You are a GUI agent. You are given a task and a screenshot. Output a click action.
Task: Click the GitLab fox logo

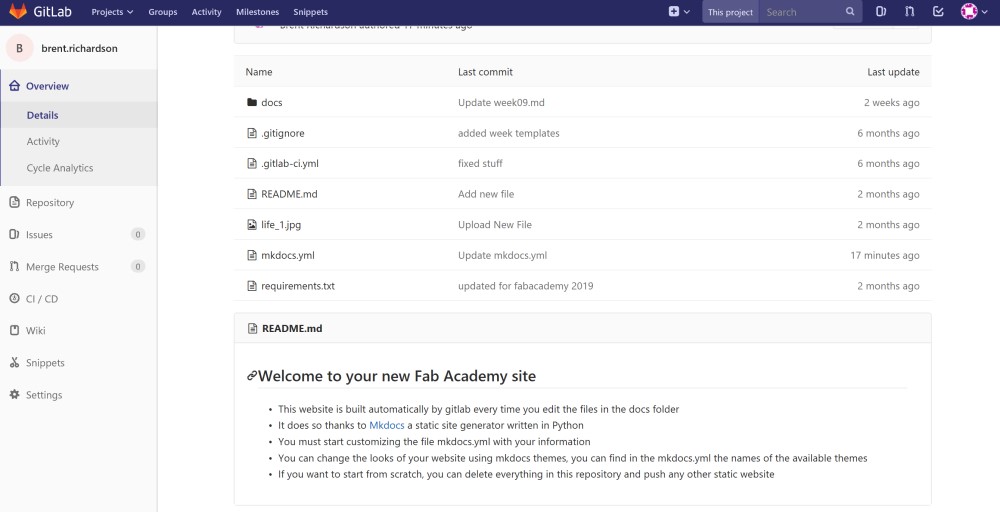tap(19, 12)
